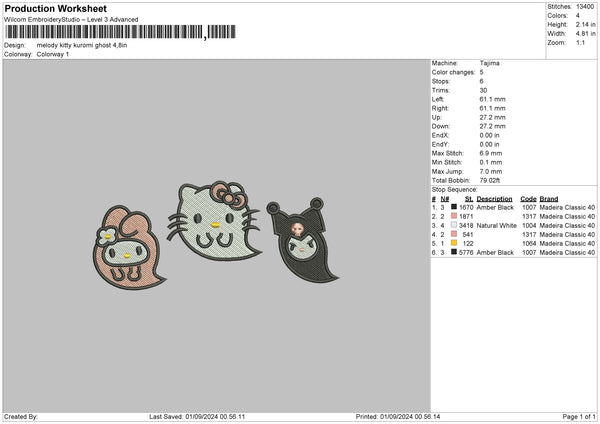The image size is (600, 424).
Task: Click the Trims value 30
Action: point(483,91)
